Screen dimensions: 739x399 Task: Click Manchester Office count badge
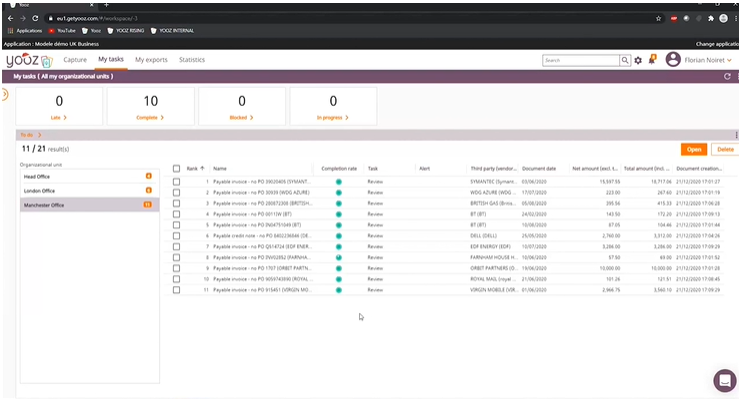coord(148,205)
